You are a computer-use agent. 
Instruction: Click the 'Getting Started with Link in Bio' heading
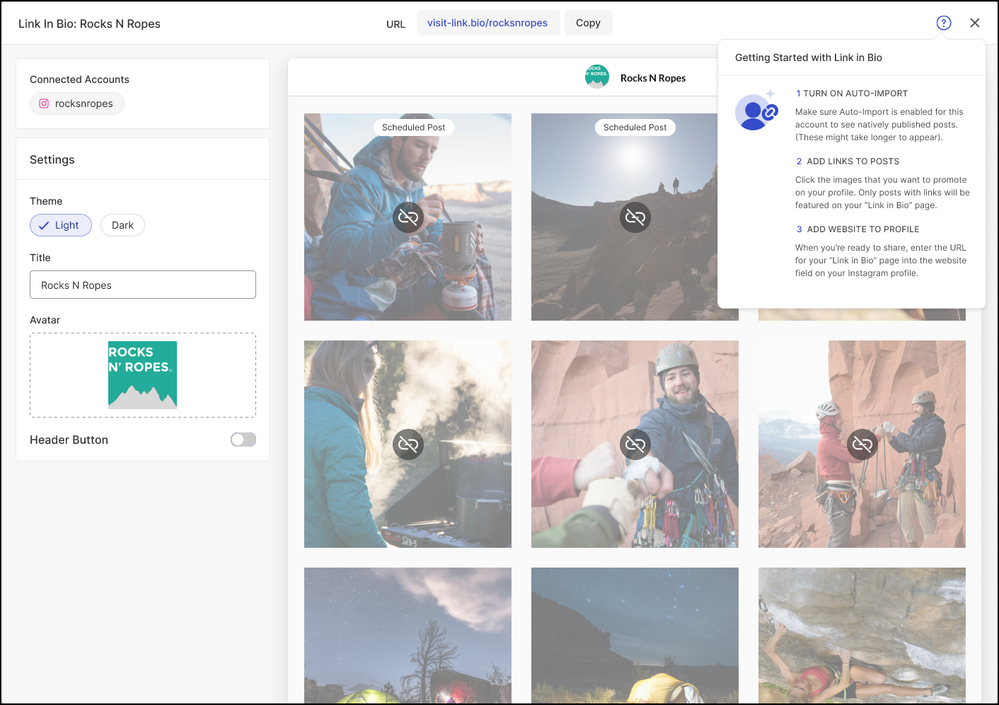click(x=809, y=57)
